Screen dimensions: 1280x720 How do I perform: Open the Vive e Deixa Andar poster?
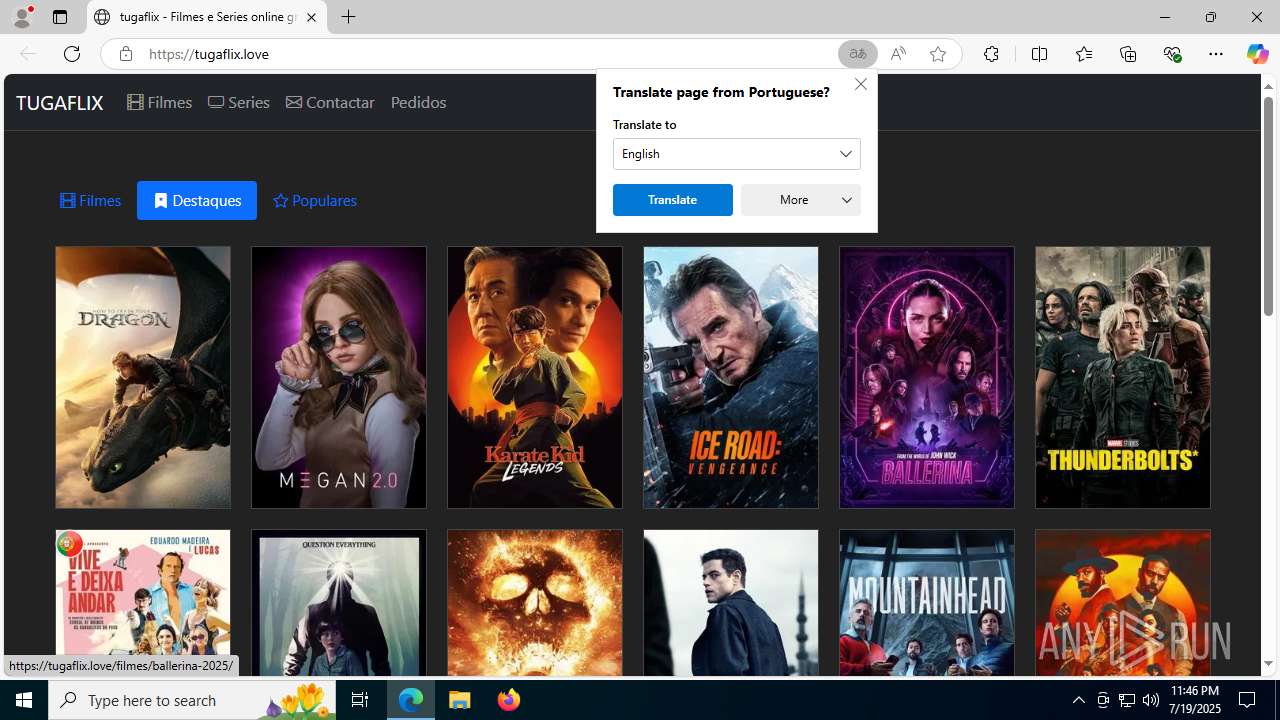point(143,603)
